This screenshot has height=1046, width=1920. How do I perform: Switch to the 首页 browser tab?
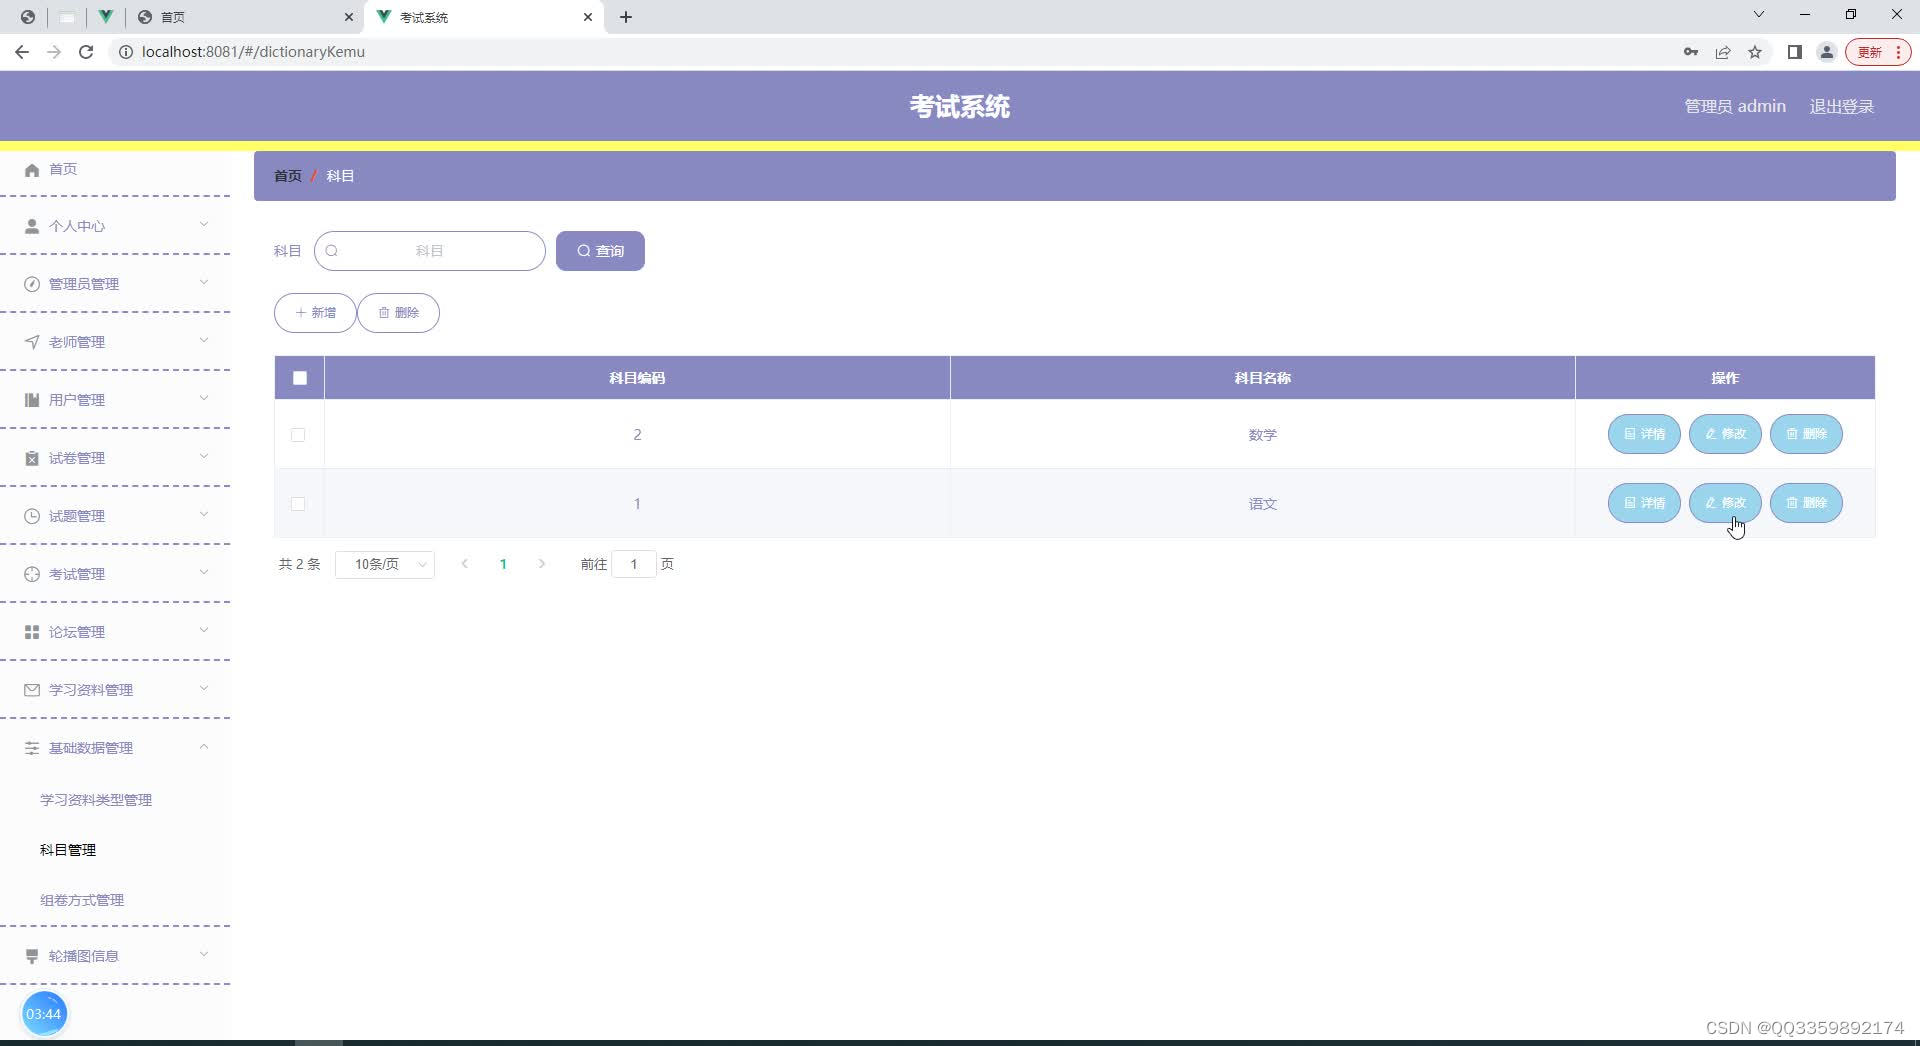[246, 17]
